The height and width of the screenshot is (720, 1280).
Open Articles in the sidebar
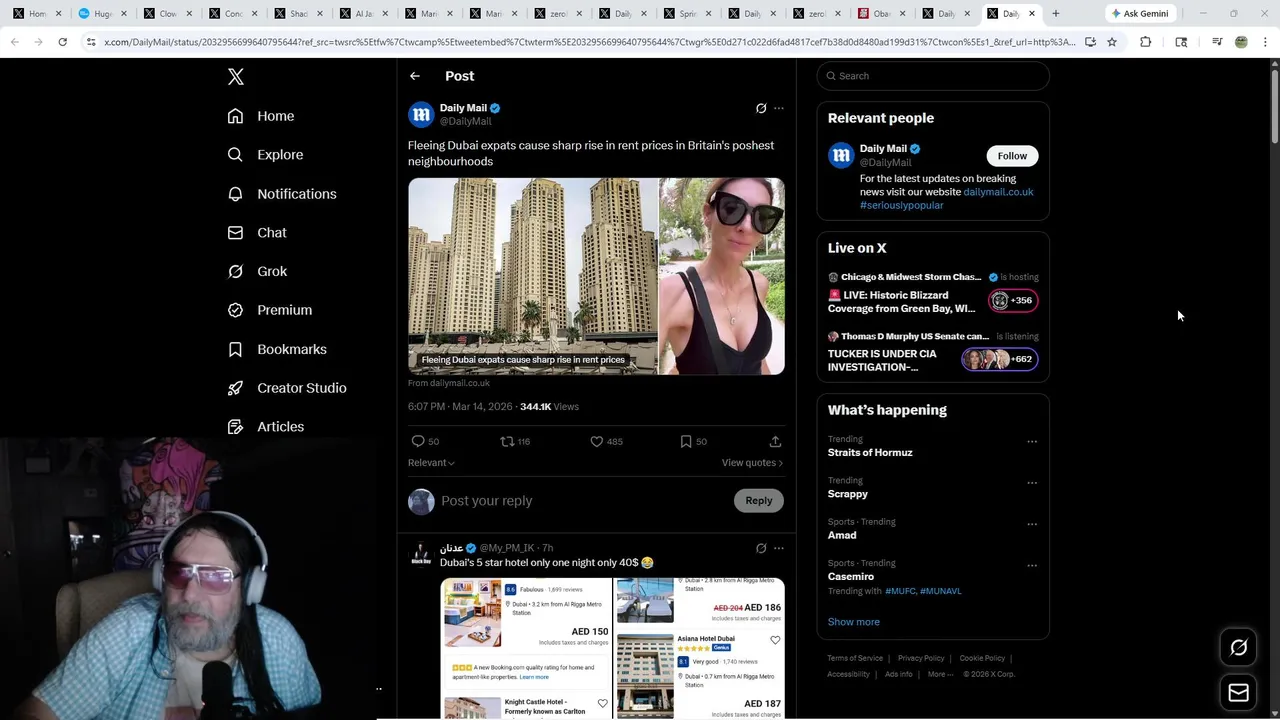pyautogui.click(x=266, y=427)
